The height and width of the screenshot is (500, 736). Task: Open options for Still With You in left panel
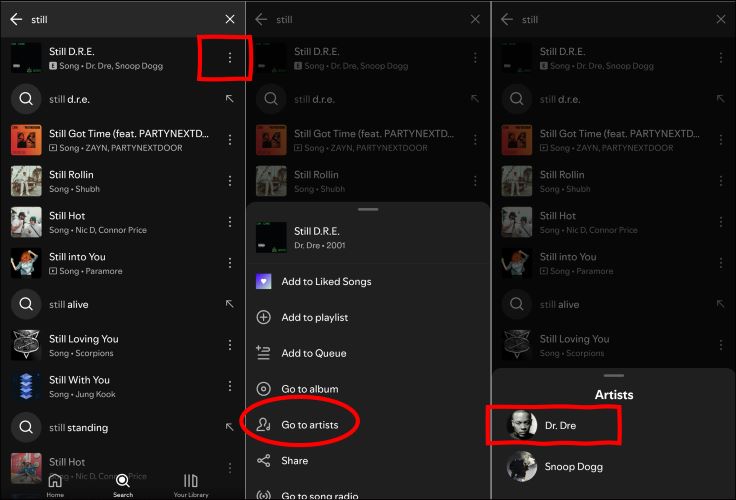pyautogui.click(x=230, y=386)
